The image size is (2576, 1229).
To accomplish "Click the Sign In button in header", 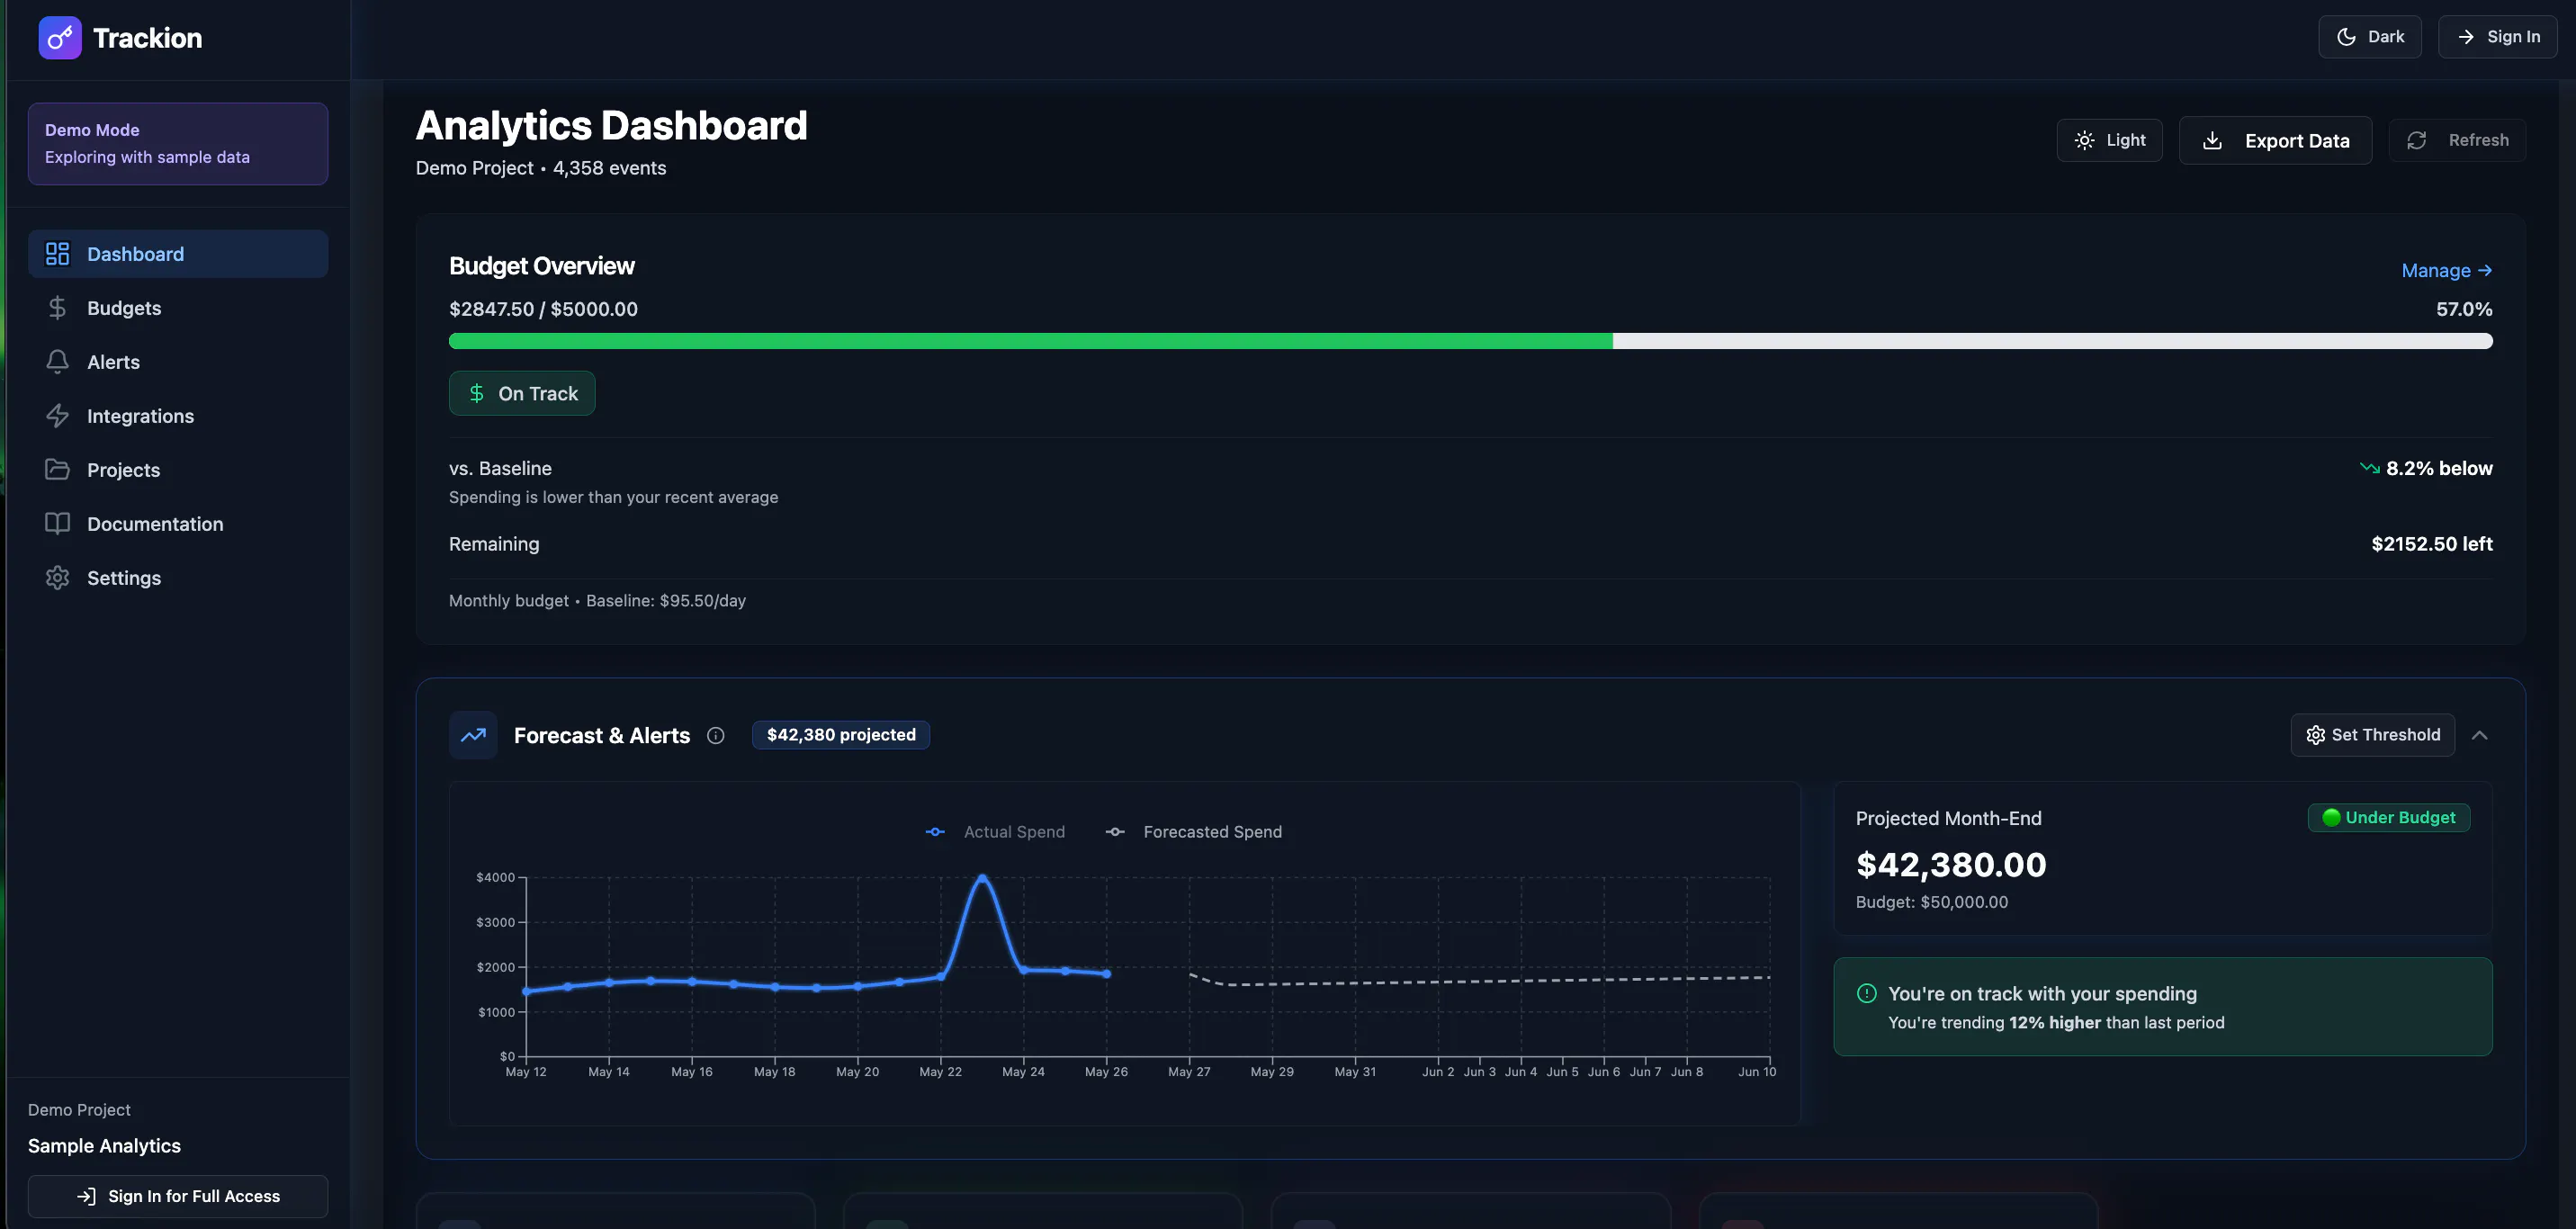I will (2497, 37).
